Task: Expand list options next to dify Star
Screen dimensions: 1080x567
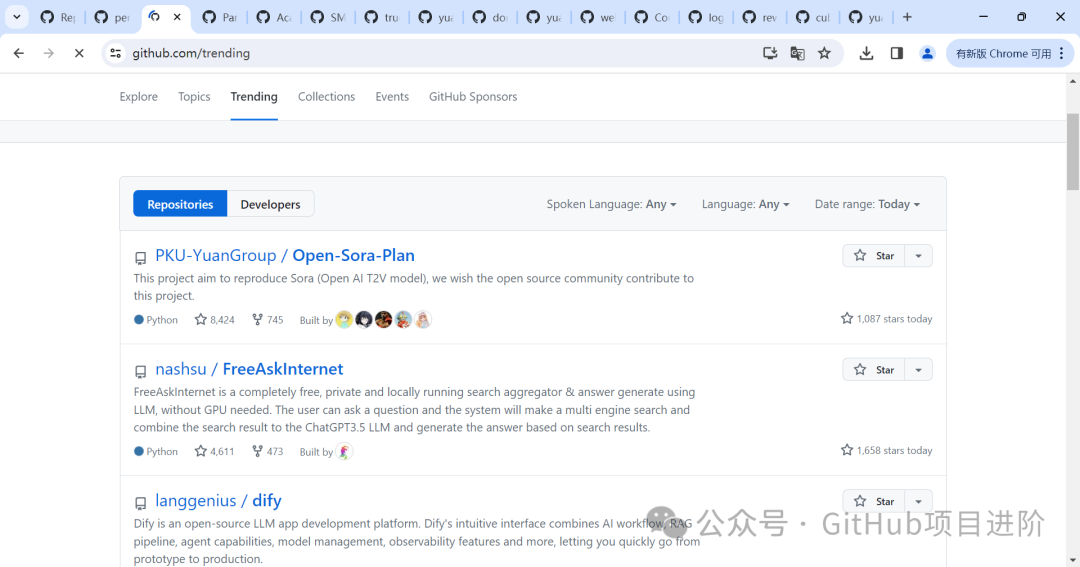Action: tap(918, 501)
